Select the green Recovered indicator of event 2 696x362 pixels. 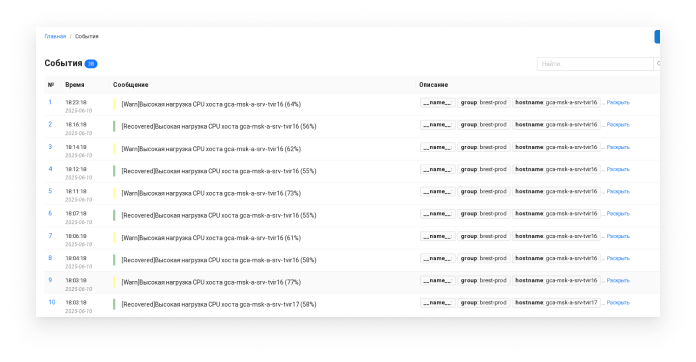click(x=114, y=126)
